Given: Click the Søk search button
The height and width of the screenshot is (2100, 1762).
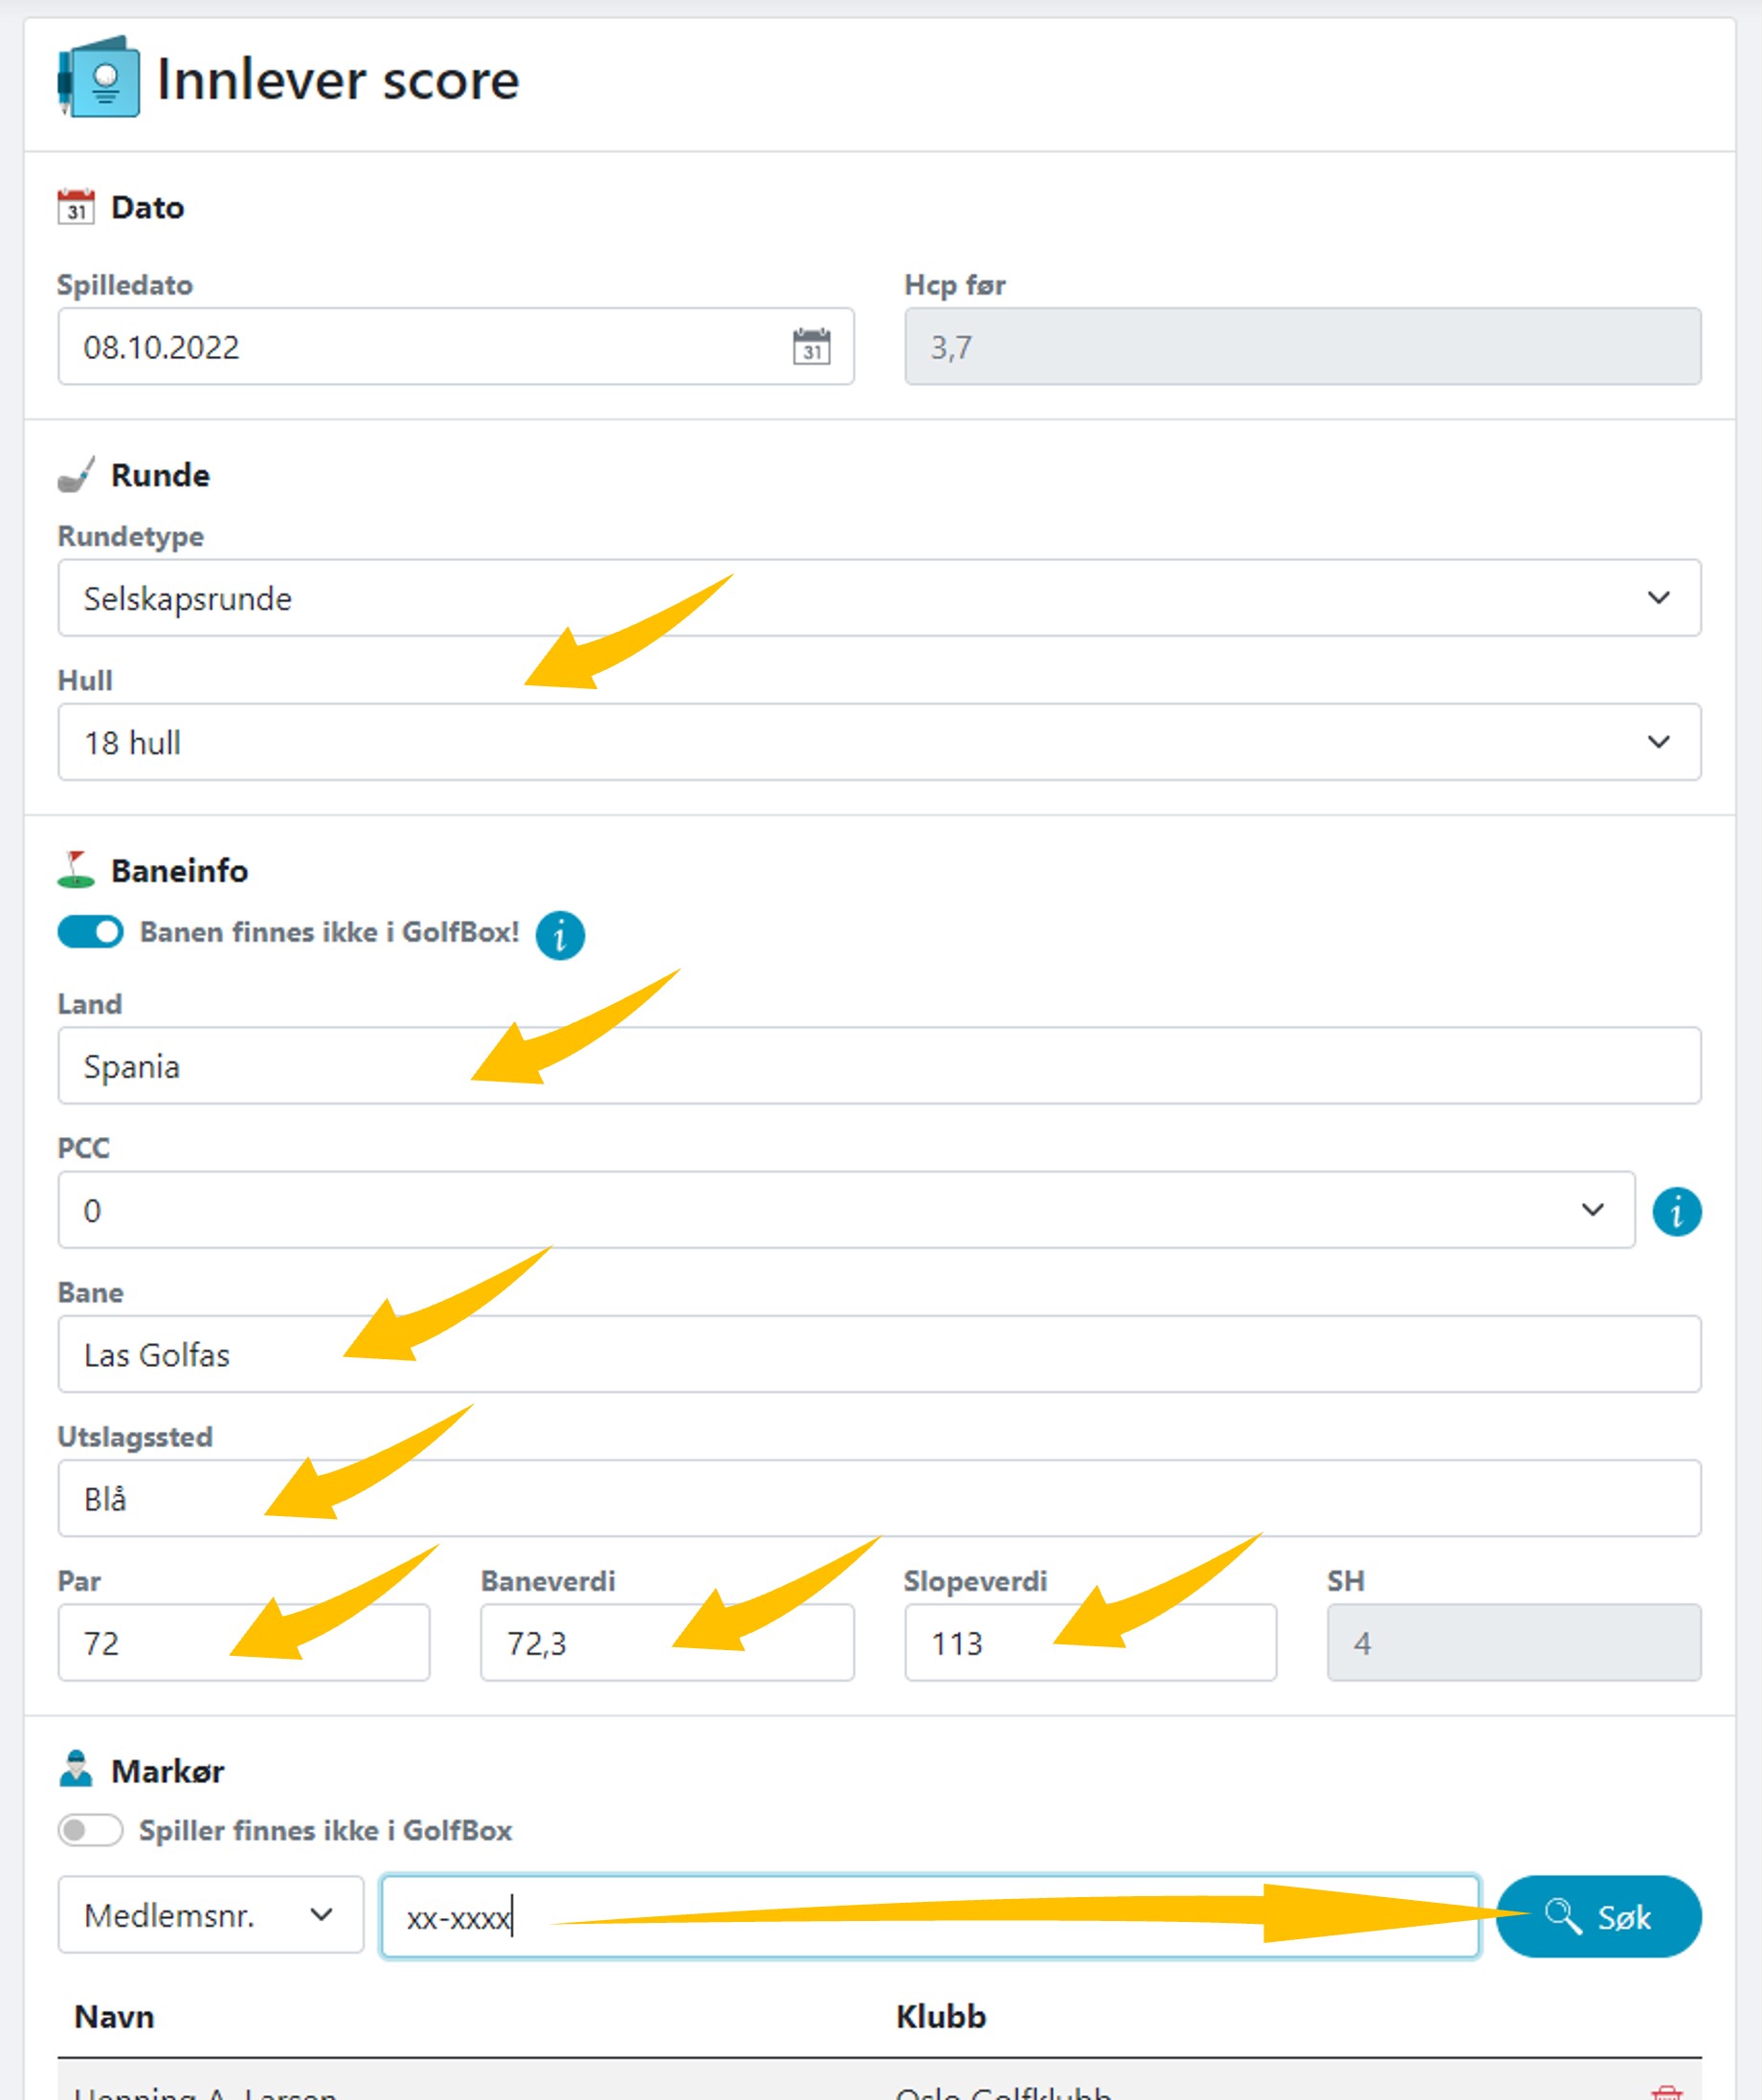Looking at the screenshot, I should pyautogui.click(x=1598, y=1916).
